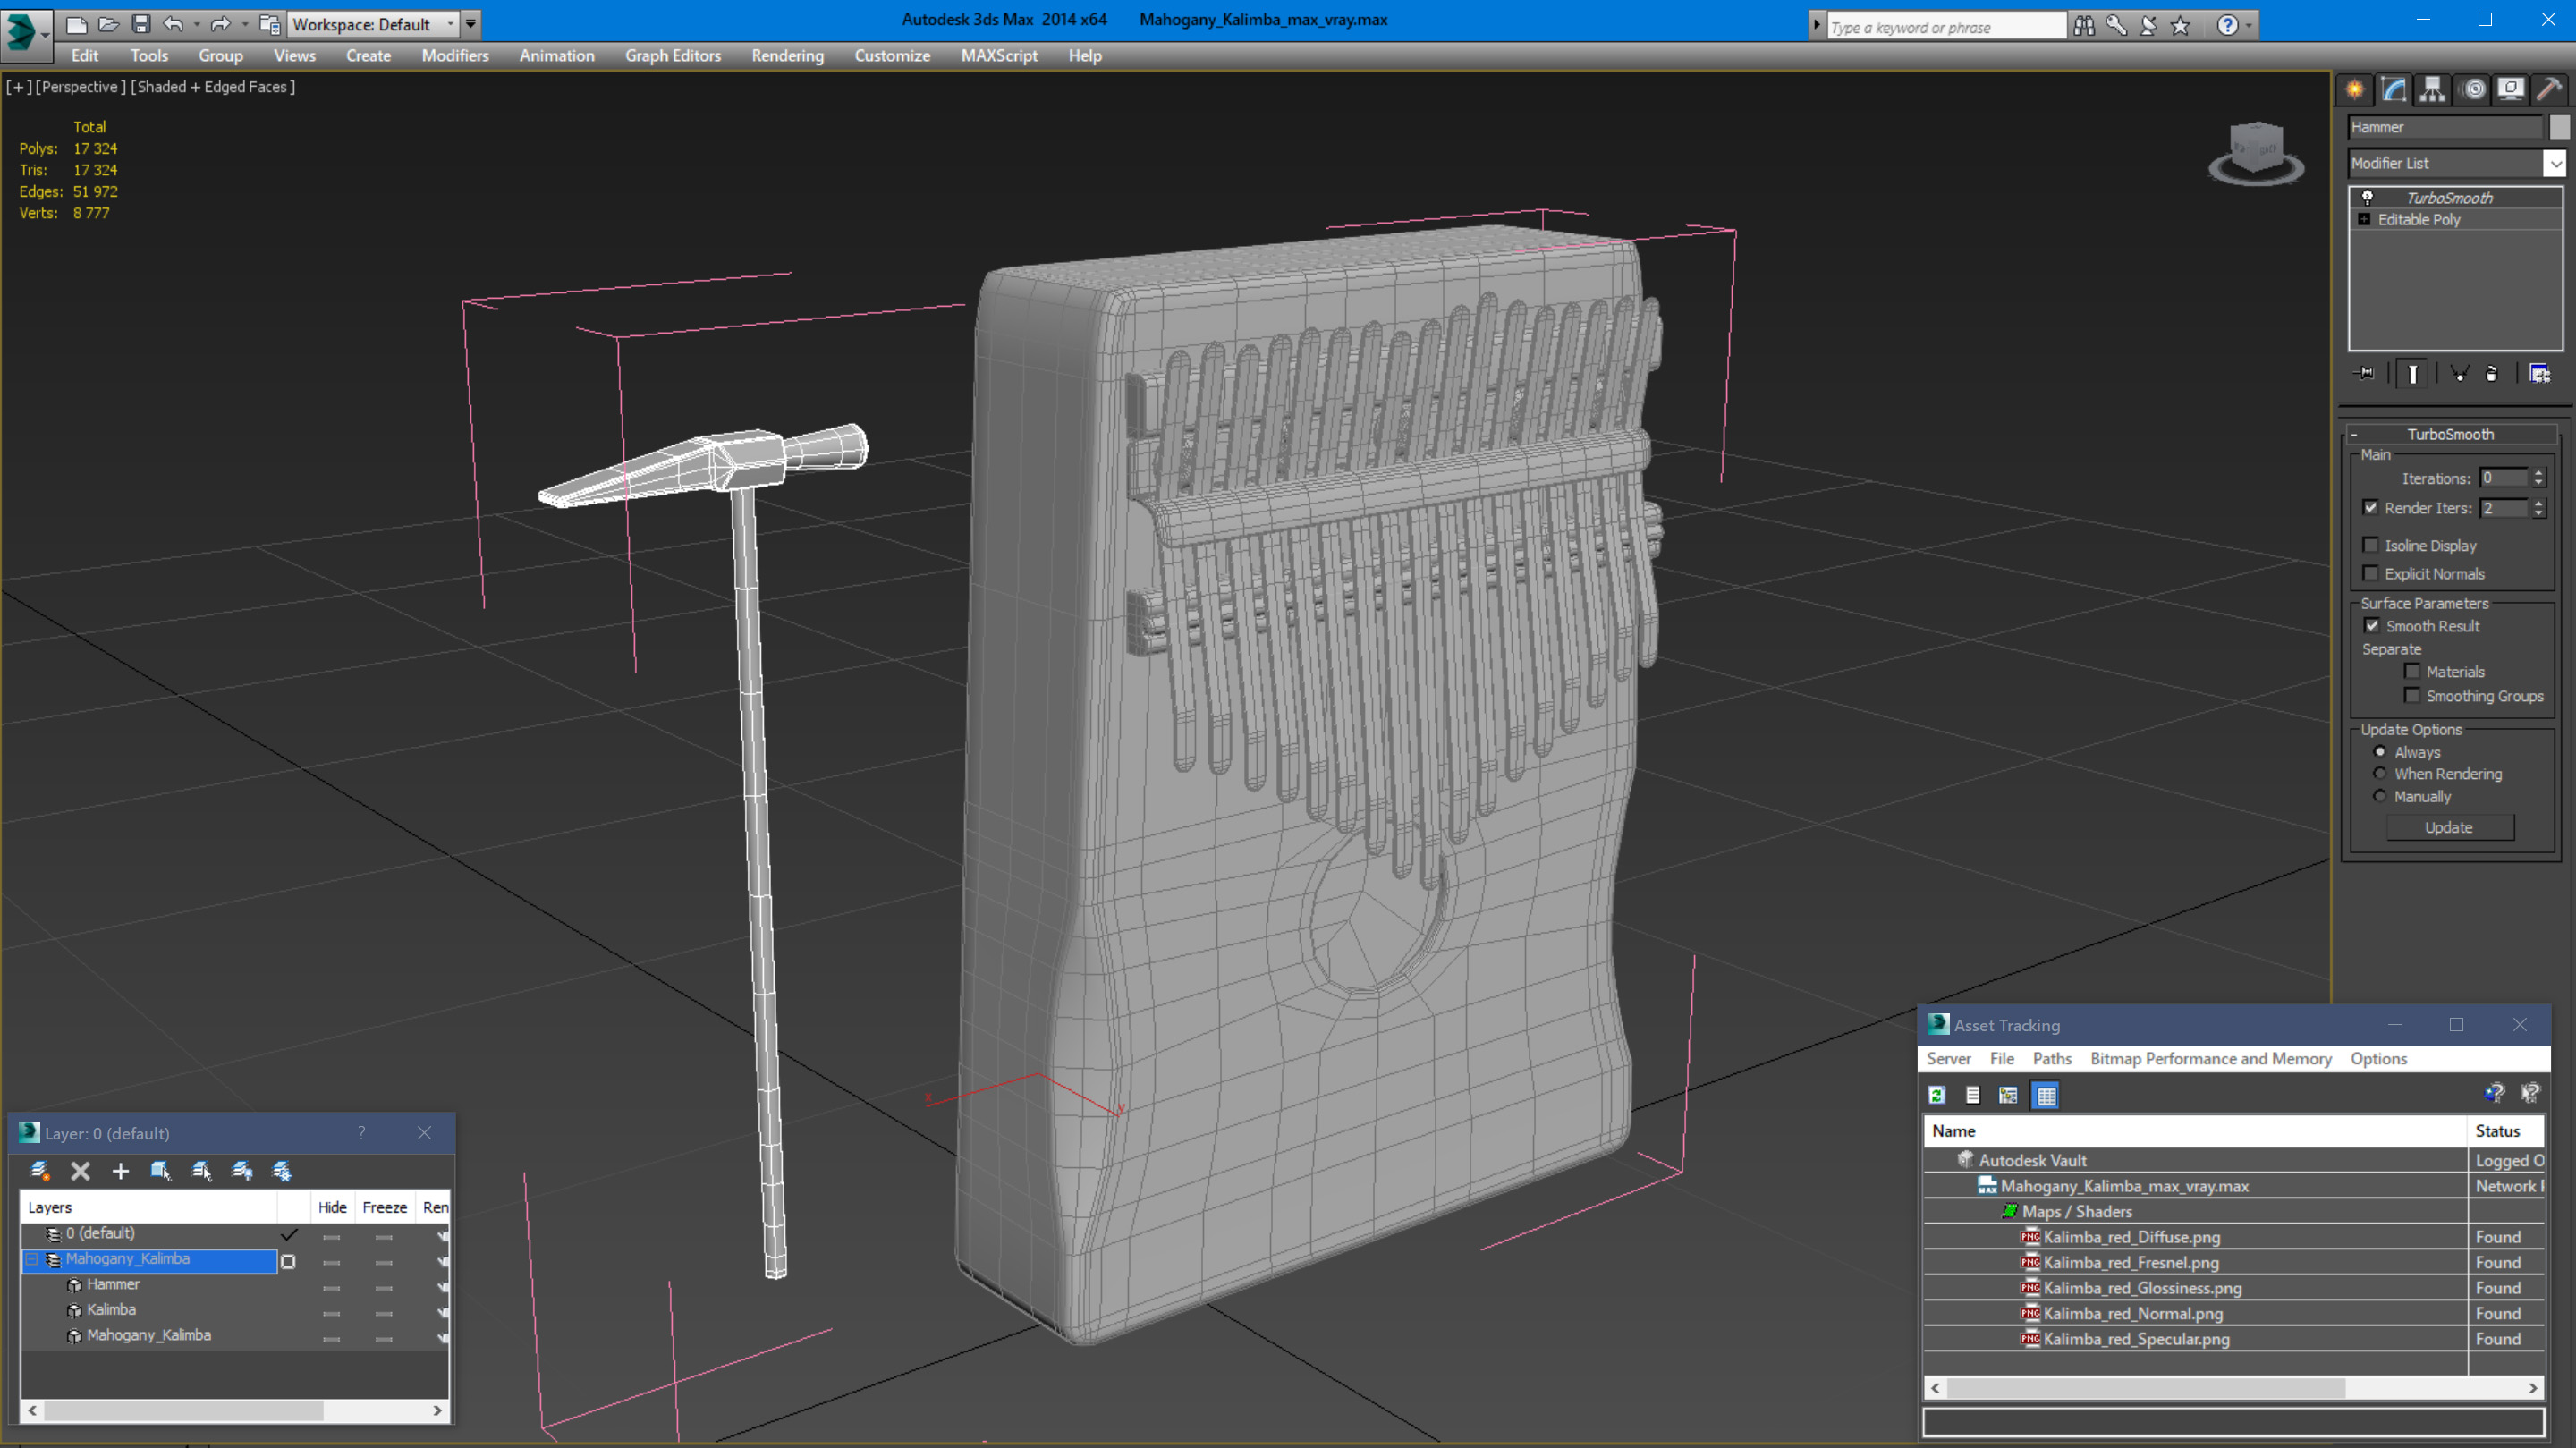This screenshot has height=1448, width=2576.
Task: Uncheck the Smooth Result checkbox
Action: (2371, 625)
